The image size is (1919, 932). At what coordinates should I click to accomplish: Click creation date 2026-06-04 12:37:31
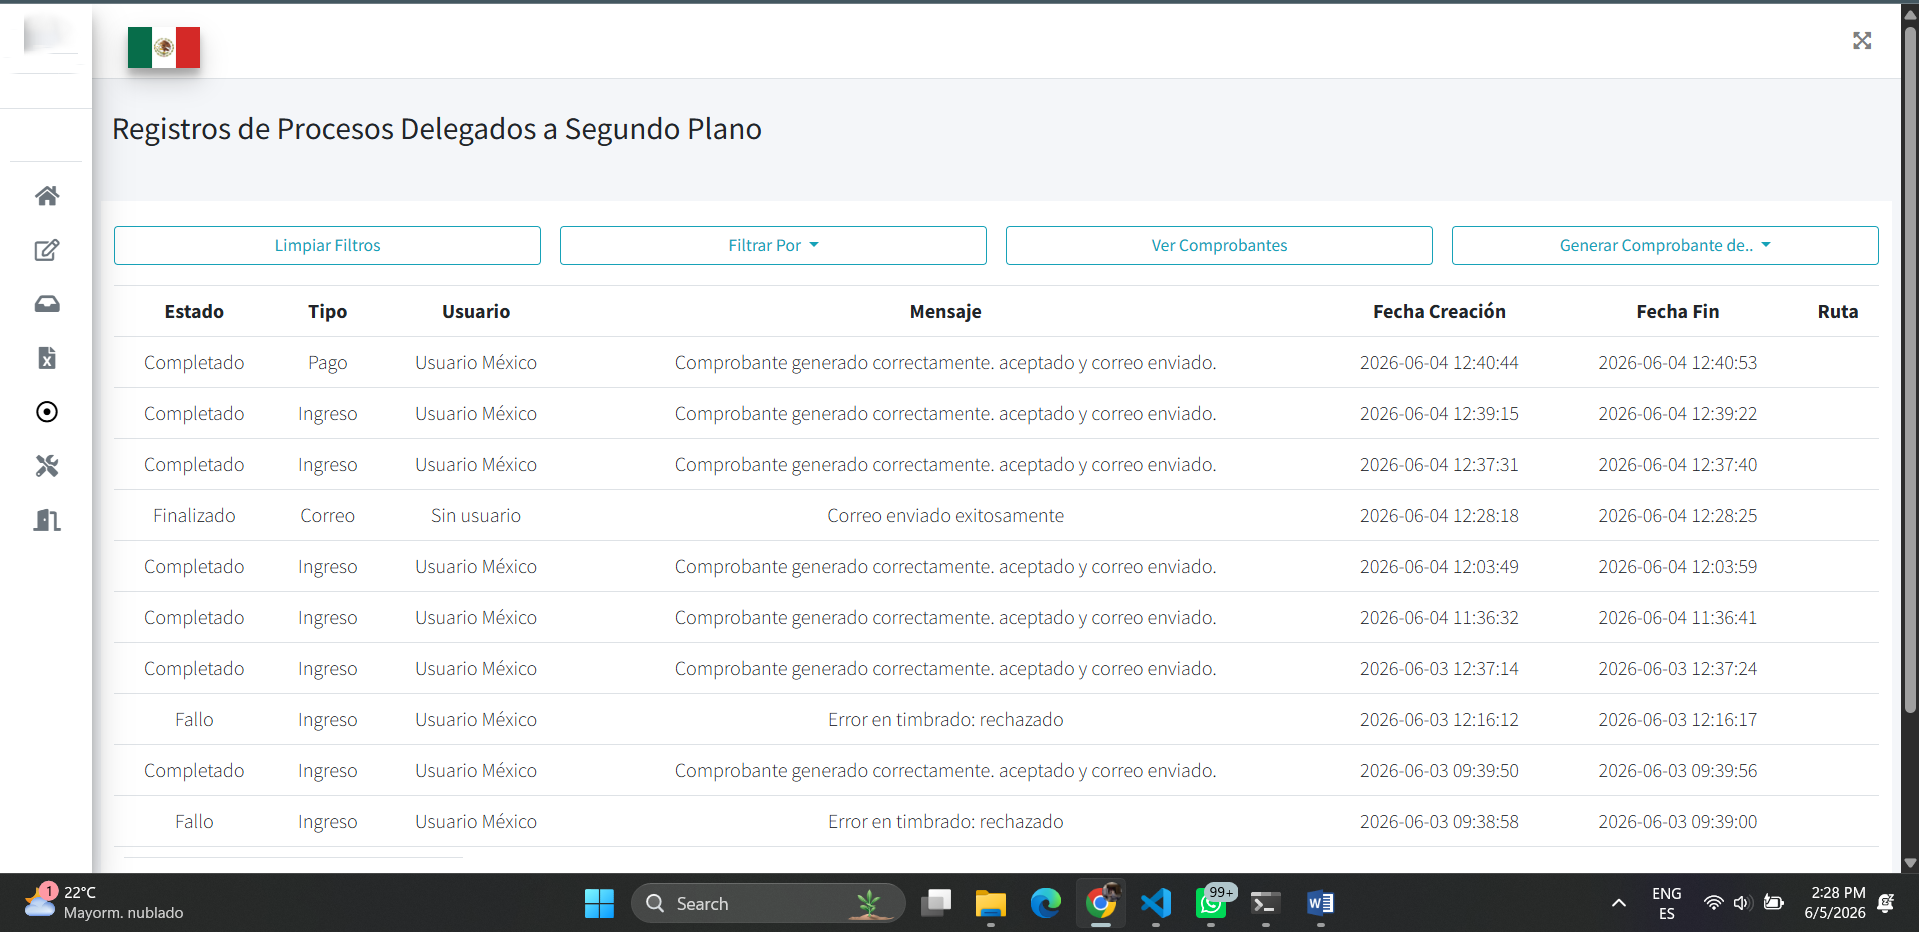(x=1439, y=465)
